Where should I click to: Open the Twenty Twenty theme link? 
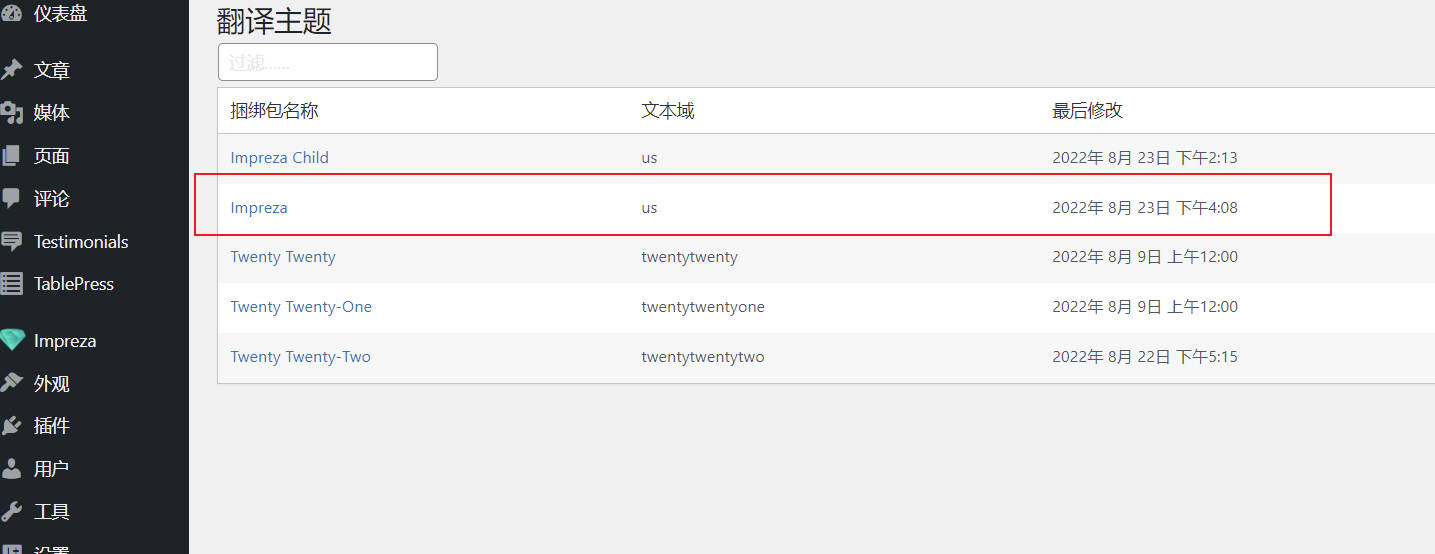(283, 257)
